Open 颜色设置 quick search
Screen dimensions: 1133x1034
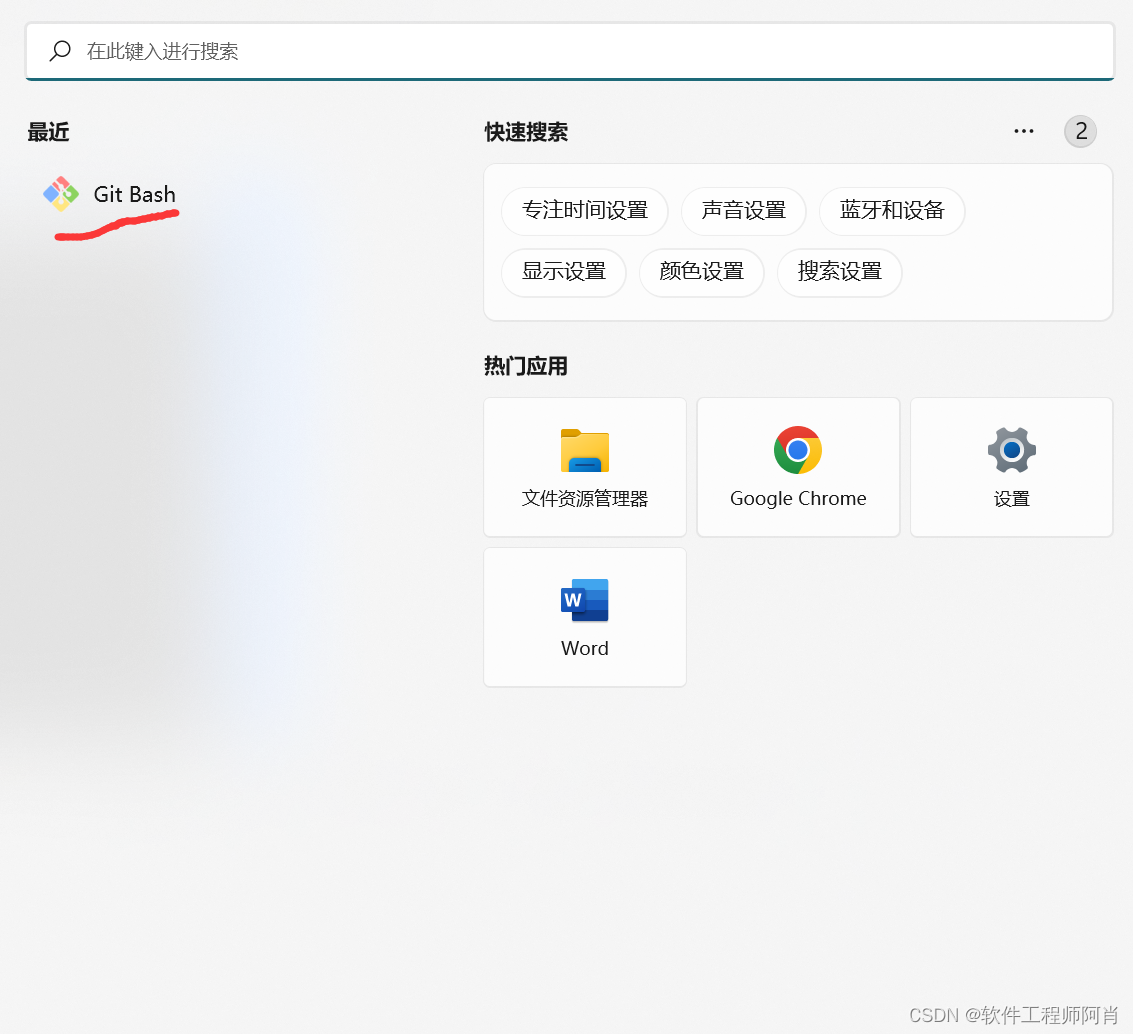click(x=701, y=272)
